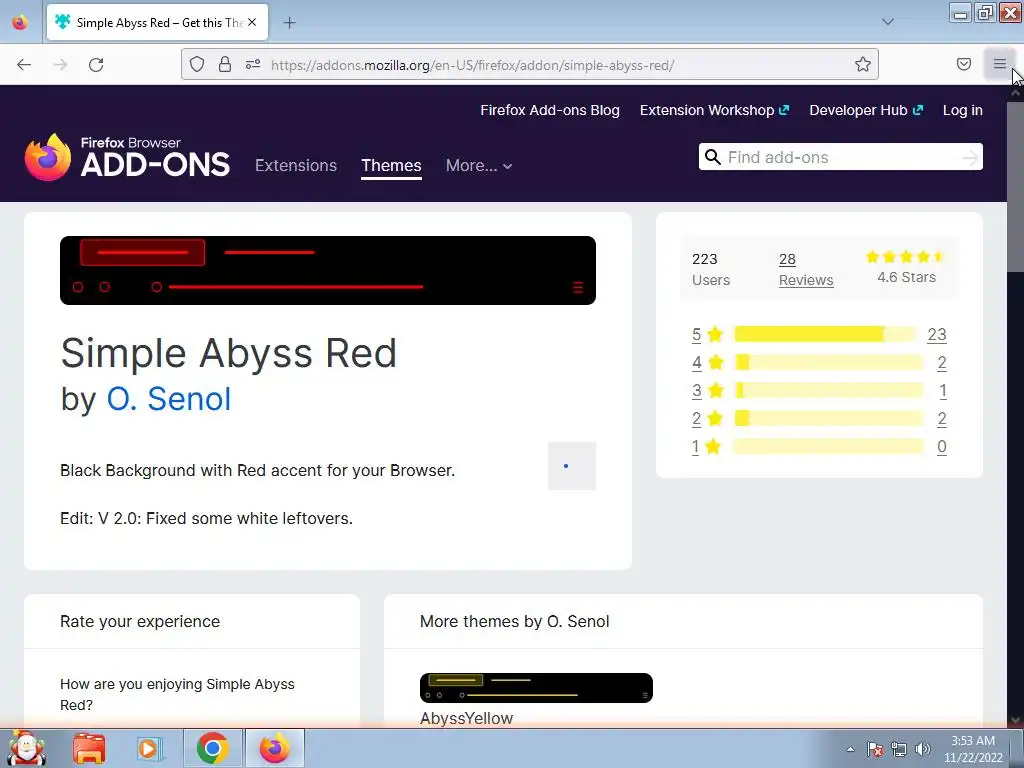The image size is (1024, 768).
Task: Open the Start menu Santa icon
Action: click(26, 748)
